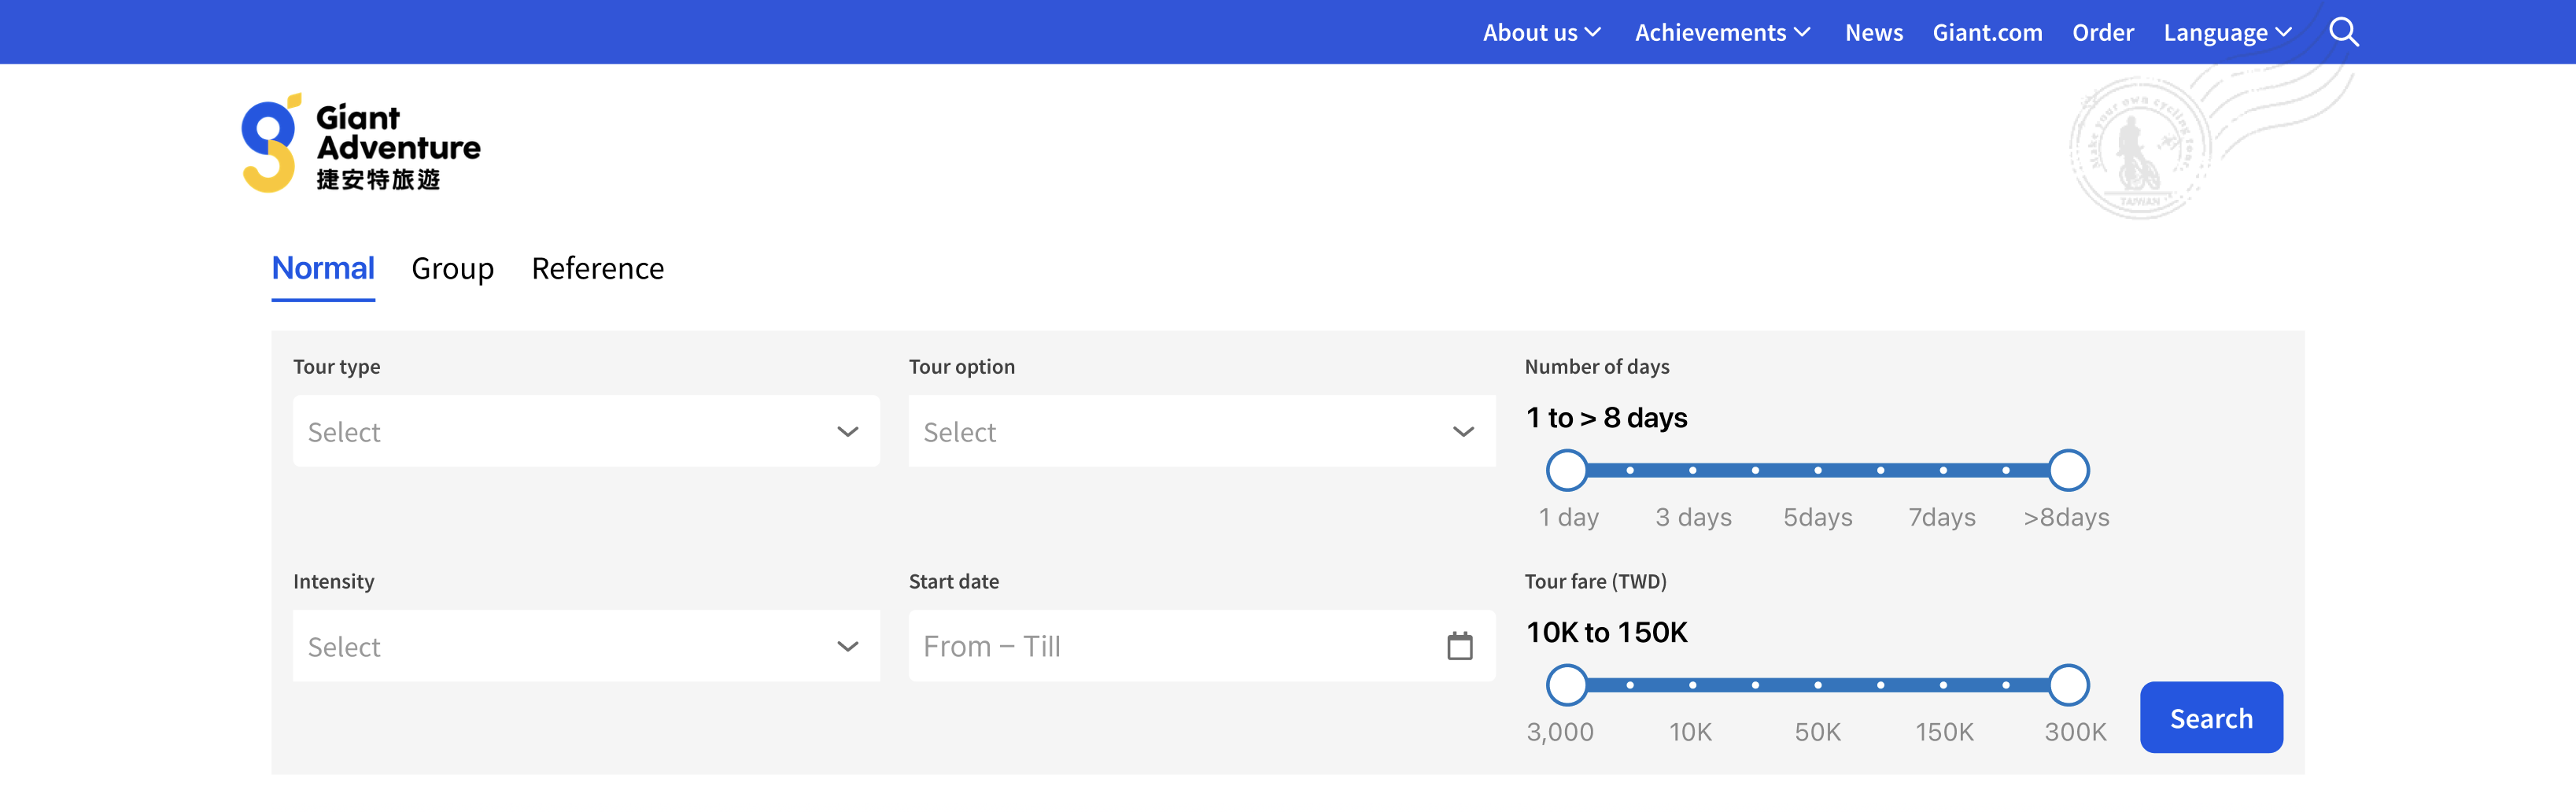This screenshot has width=2576, height=812.
Task: Click the search magnifier icon
Action: coord(2343,32)
